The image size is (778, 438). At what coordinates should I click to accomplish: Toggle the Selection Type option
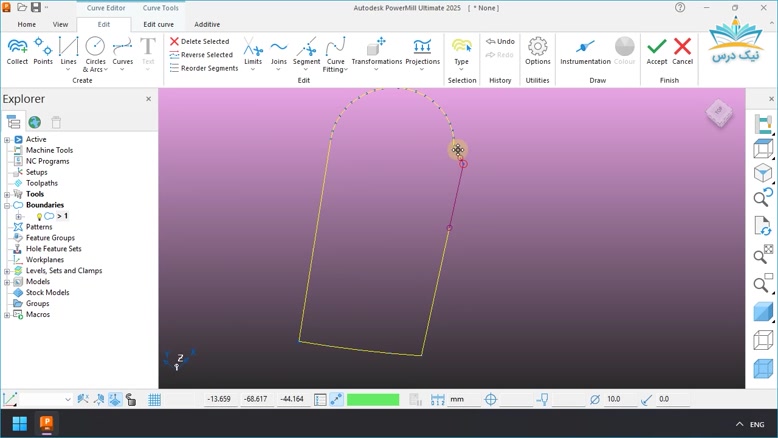tap(461, 51)
